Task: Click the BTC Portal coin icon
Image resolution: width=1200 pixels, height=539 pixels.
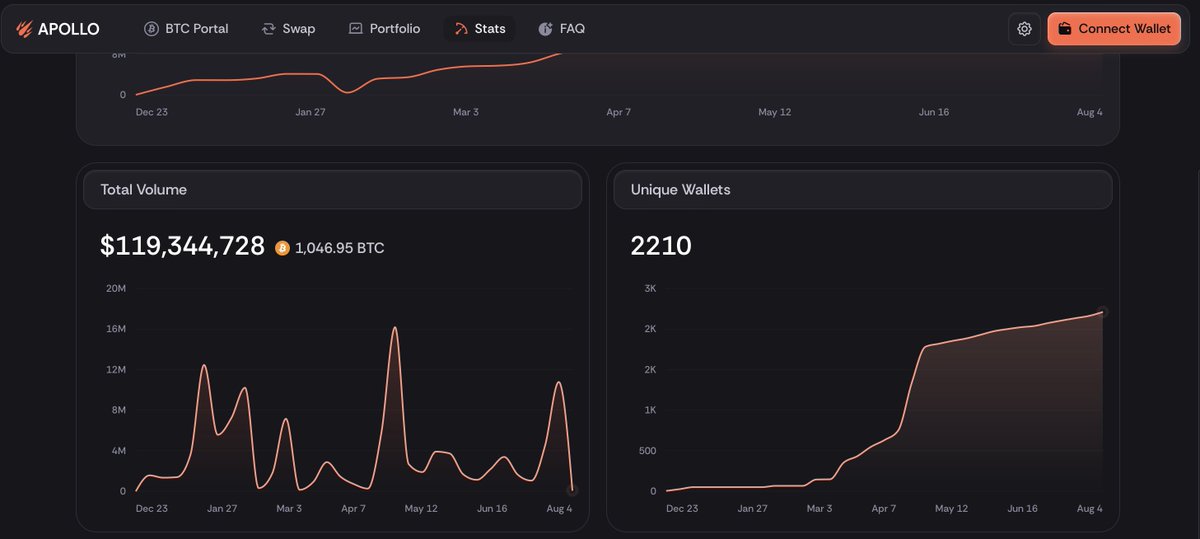Action: 152,29
